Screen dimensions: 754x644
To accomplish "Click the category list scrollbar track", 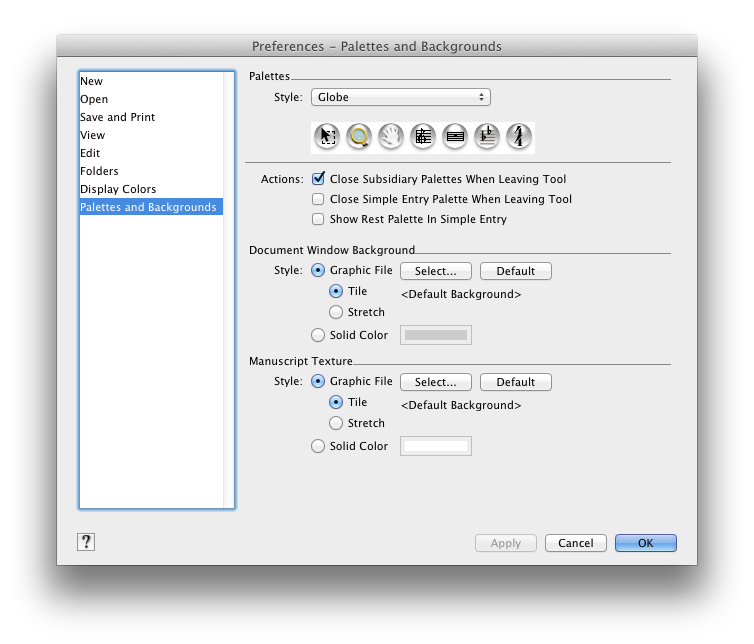I will pos(228,290).
